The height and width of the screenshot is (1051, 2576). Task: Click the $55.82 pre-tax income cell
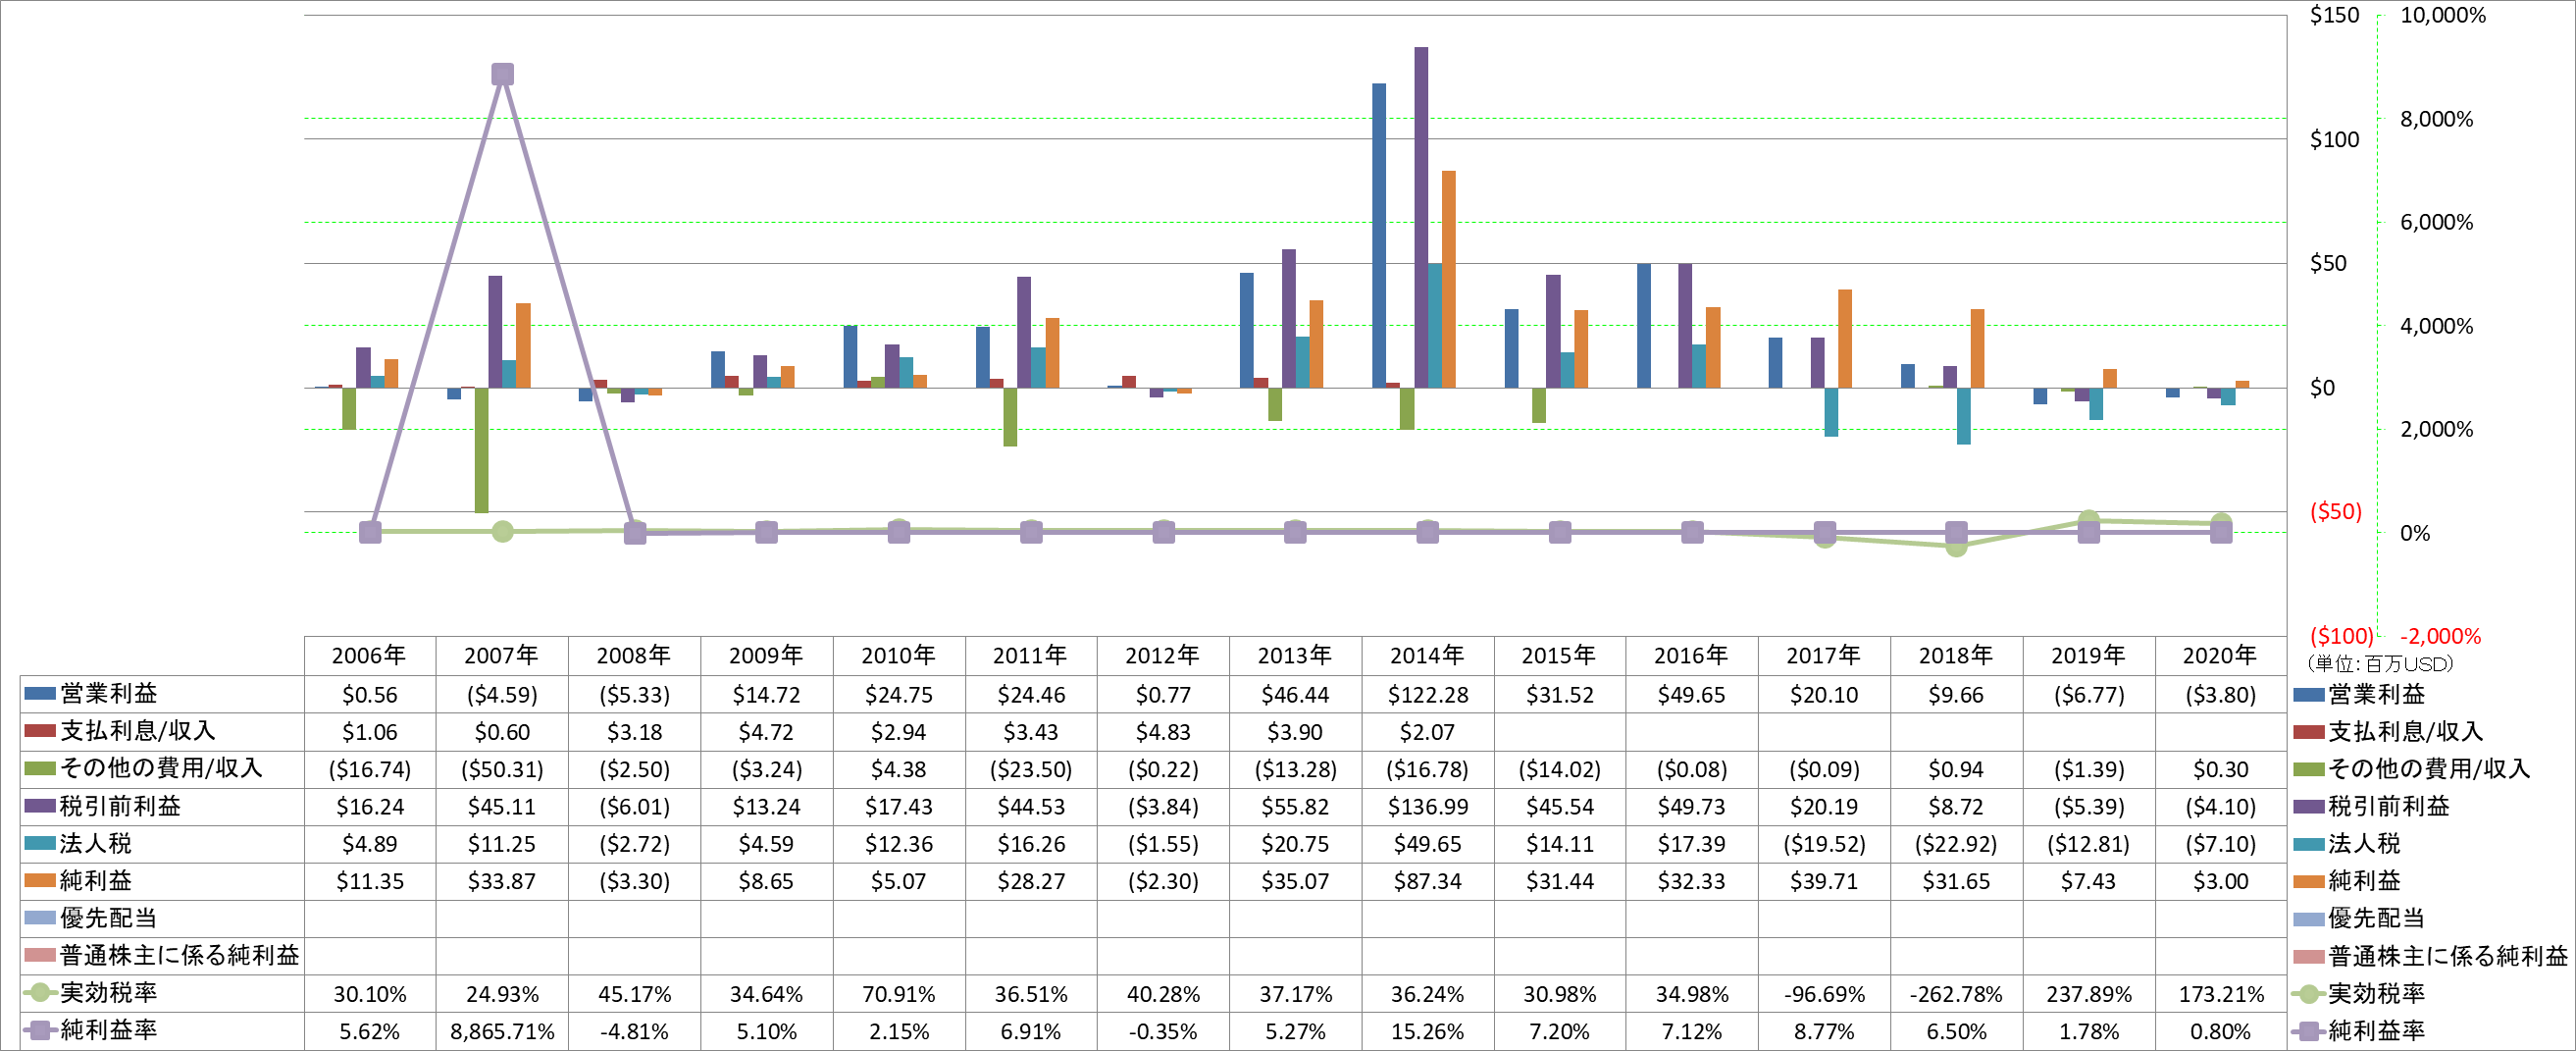click(x=1295, y=806)
